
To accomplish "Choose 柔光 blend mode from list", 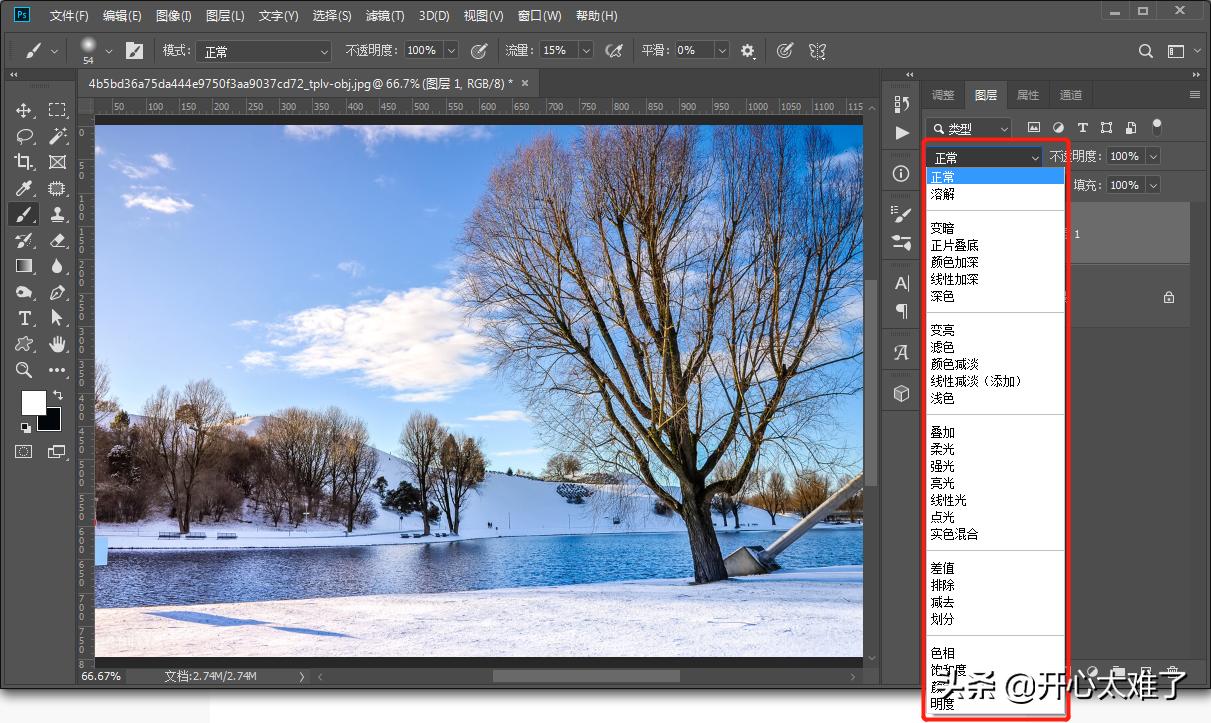I will pyautogui.click(x=942, y=449).
